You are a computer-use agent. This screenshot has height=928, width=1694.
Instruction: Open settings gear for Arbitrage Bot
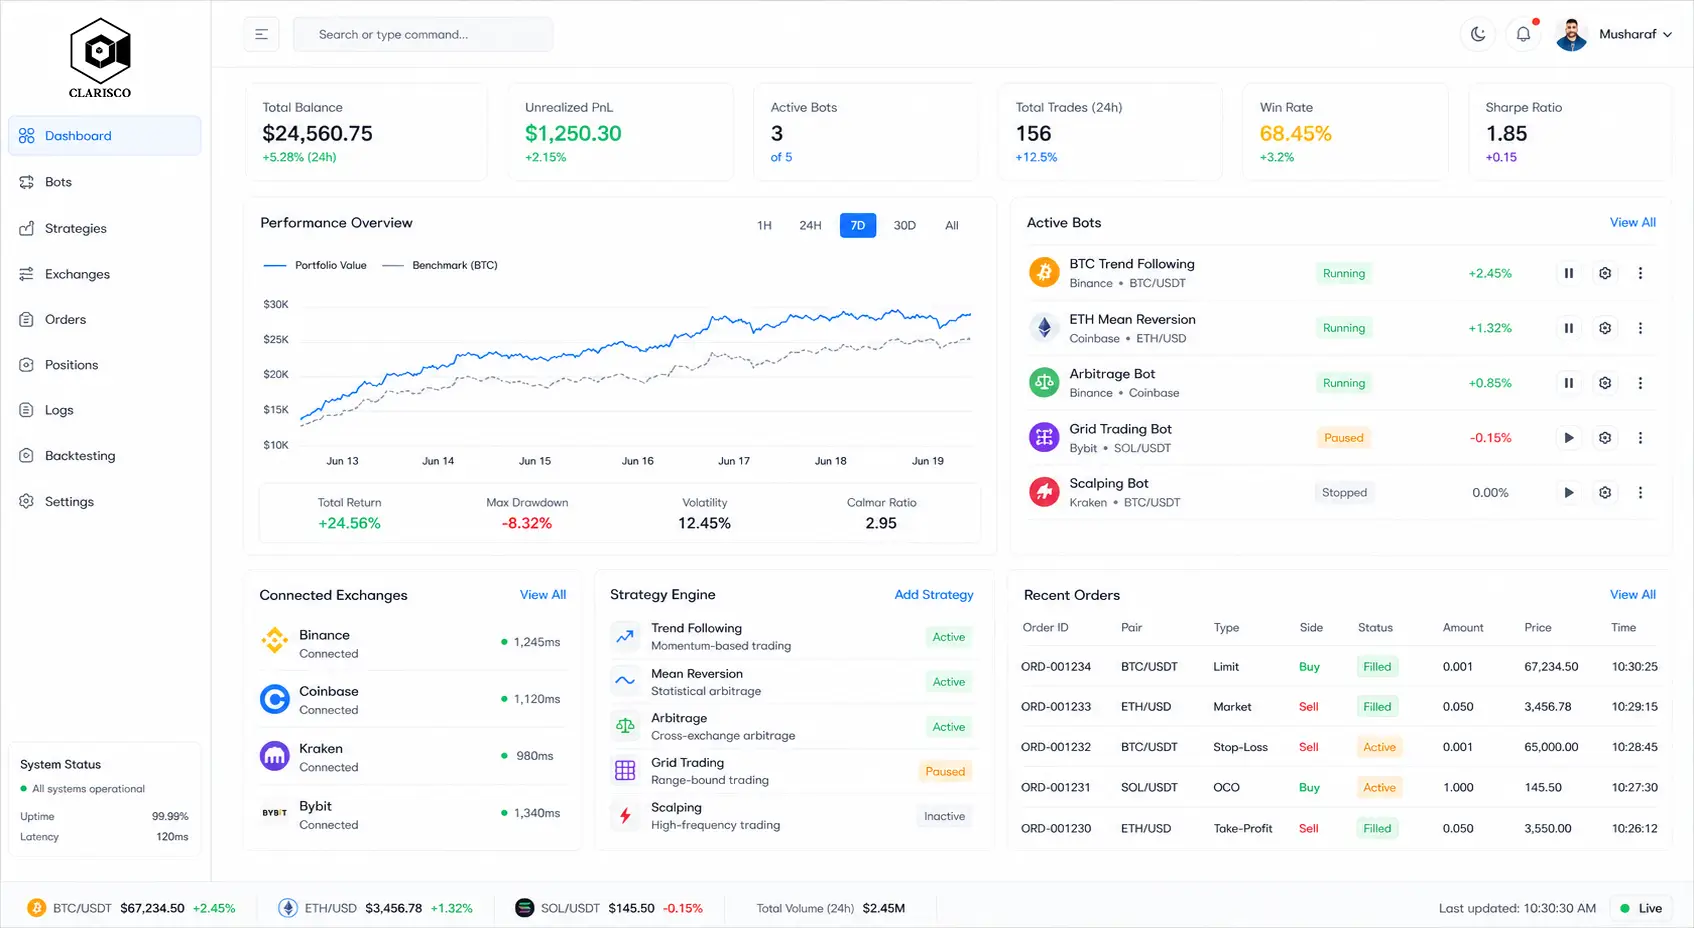[x=1605, y=383]
